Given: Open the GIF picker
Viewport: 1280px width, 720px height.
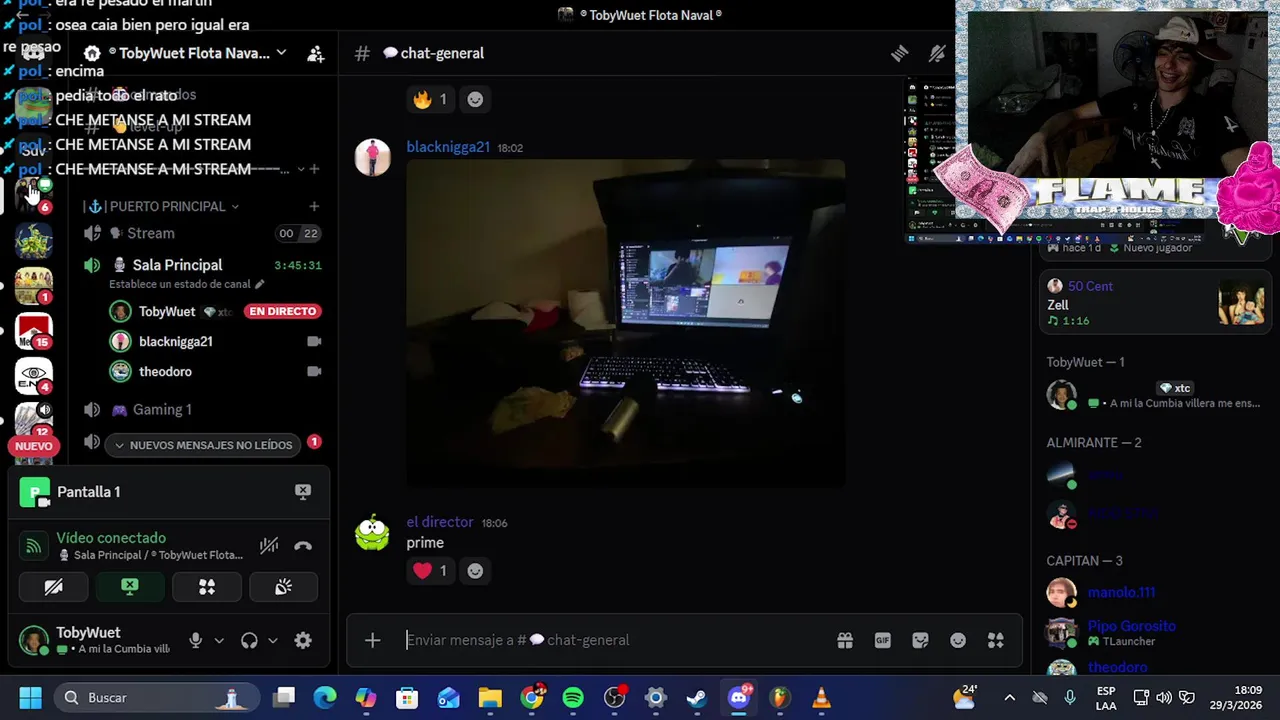Looking at the screenshot, I should pos(883,640).
